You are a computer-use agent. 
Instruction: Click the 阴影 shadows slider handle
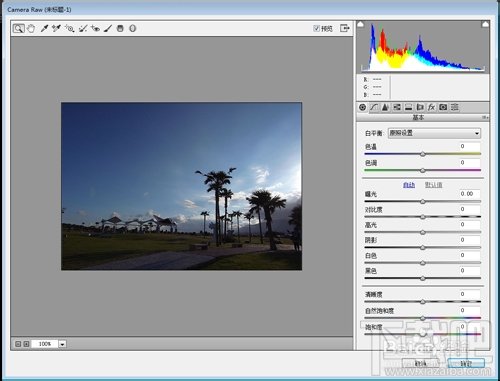[x=423, y=248]
